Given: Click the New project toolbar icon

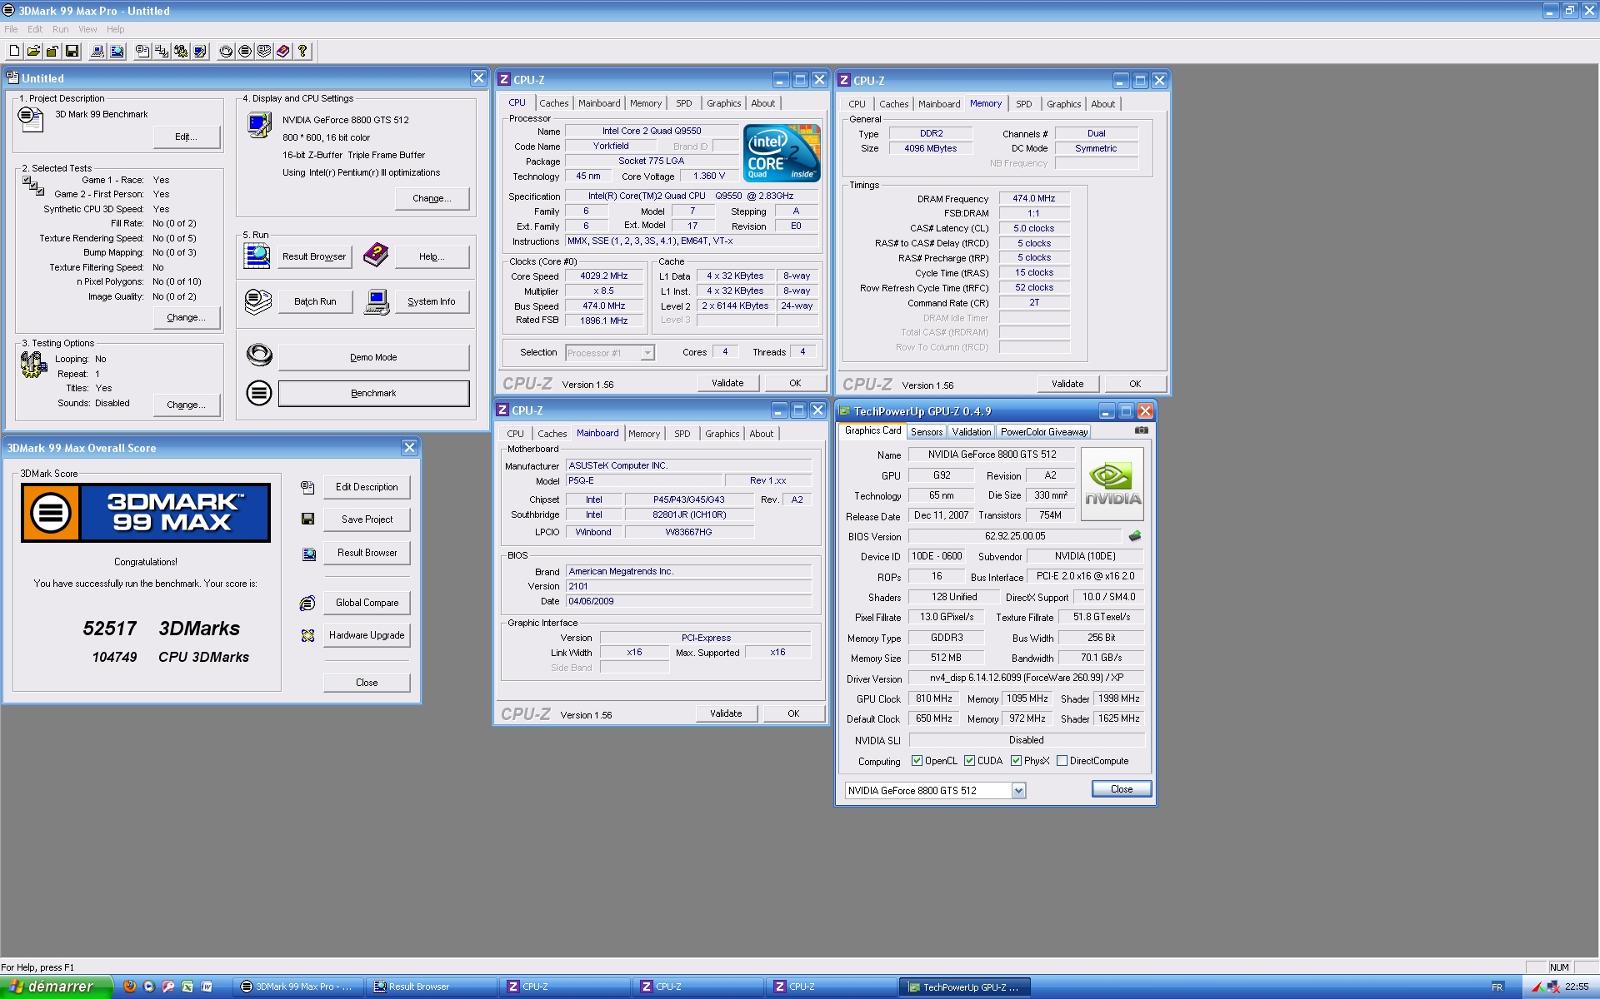Looking at the screenshot, I should pyautogui.click(x=14, y=51).
